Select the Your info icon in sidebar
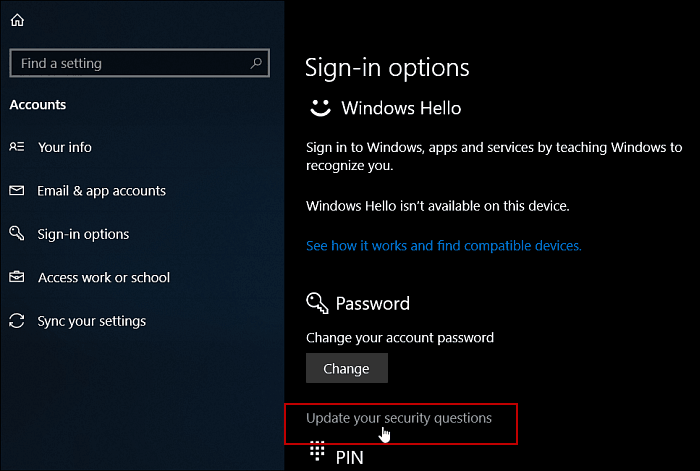The width and height of the screenshot is (700, 471). [x=17, y=146]
